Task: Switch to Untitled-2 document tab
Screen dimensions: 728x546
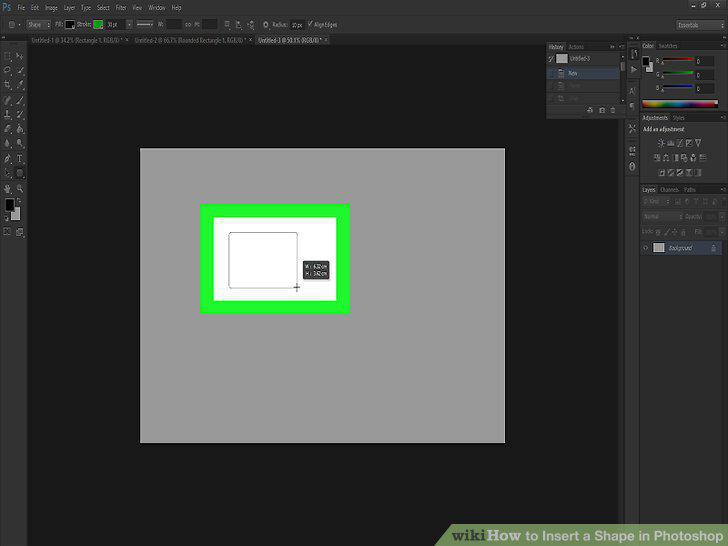Action: click(189, 40)
